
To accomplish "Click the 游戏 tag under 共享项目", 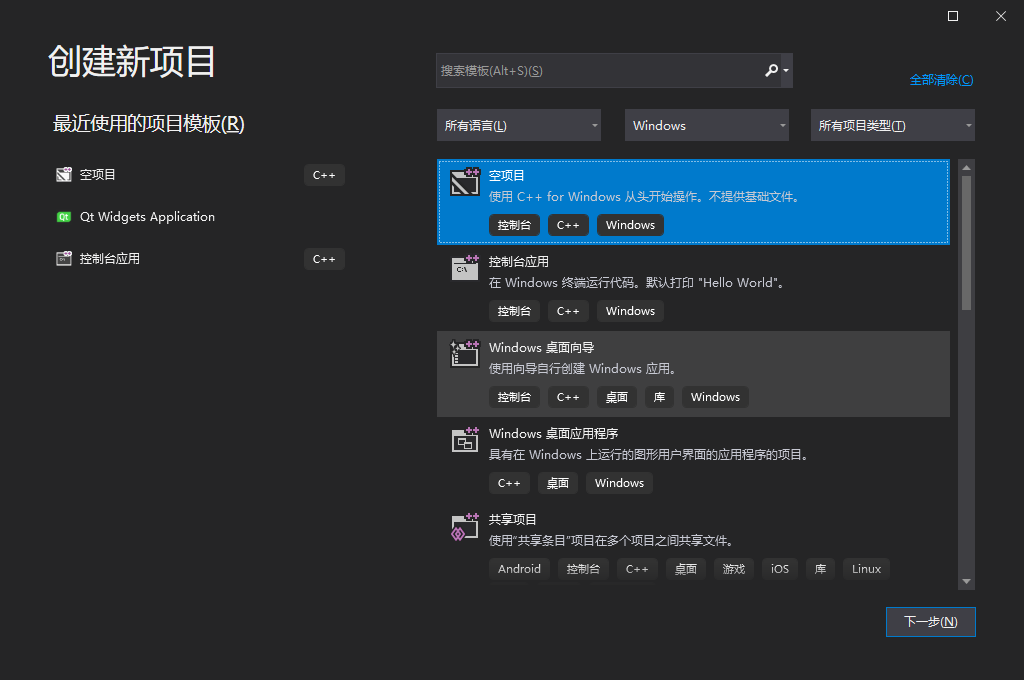I will (x=734, y=569).
